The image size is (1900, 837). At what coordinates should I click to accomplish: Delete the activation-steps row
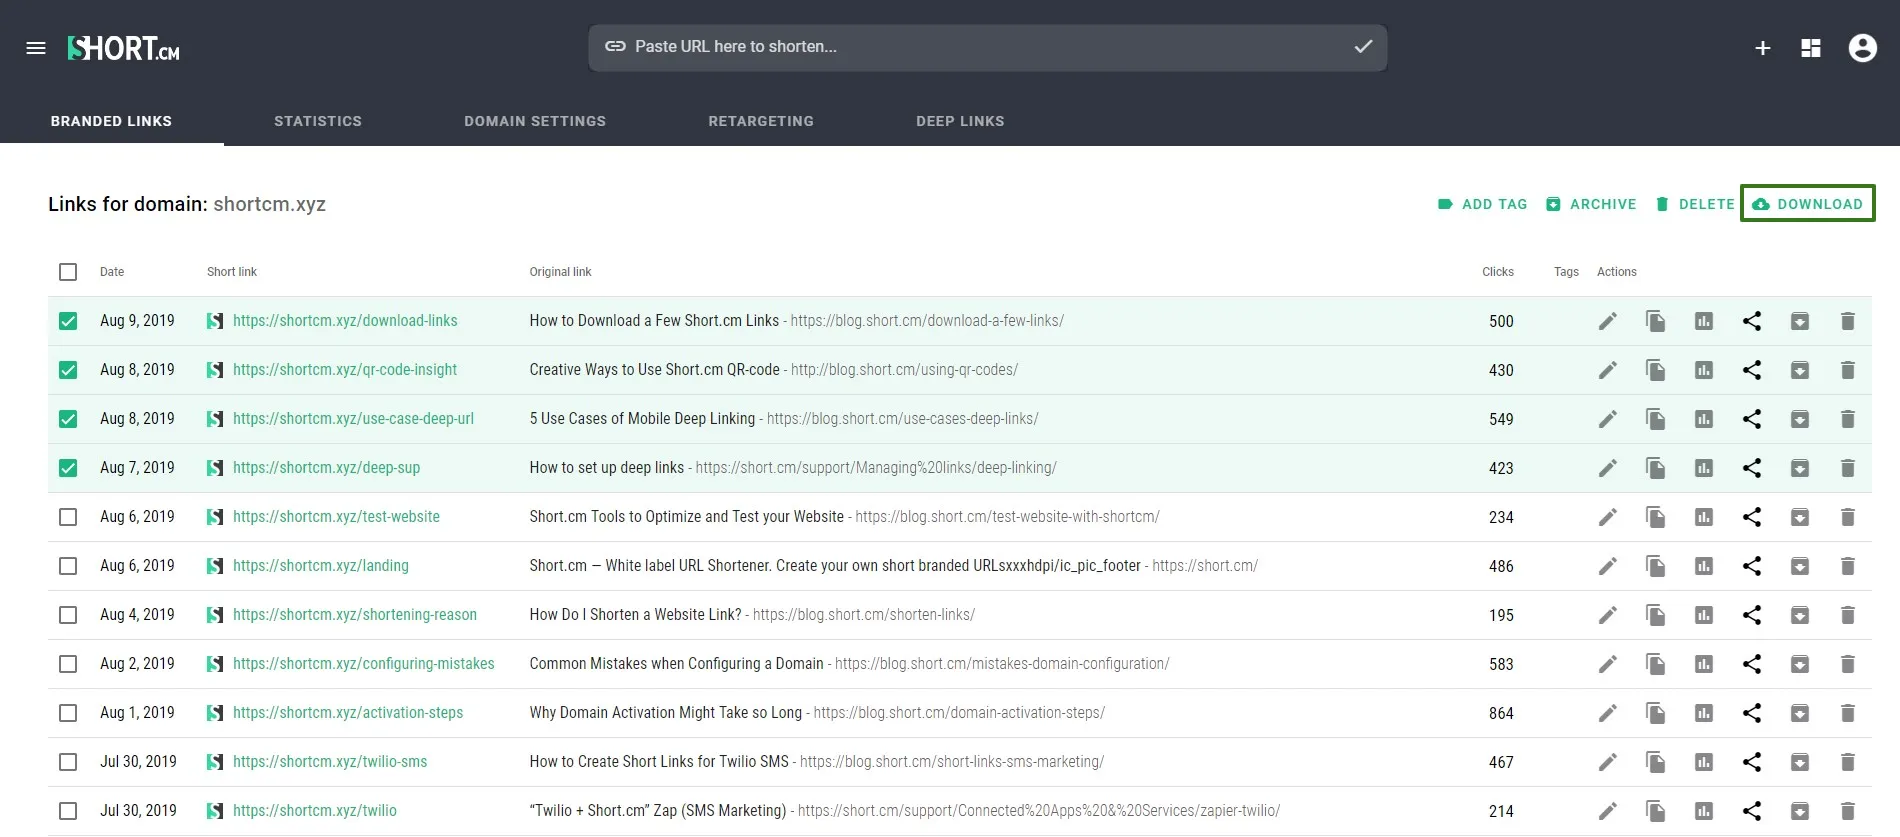pos(1848,713)
